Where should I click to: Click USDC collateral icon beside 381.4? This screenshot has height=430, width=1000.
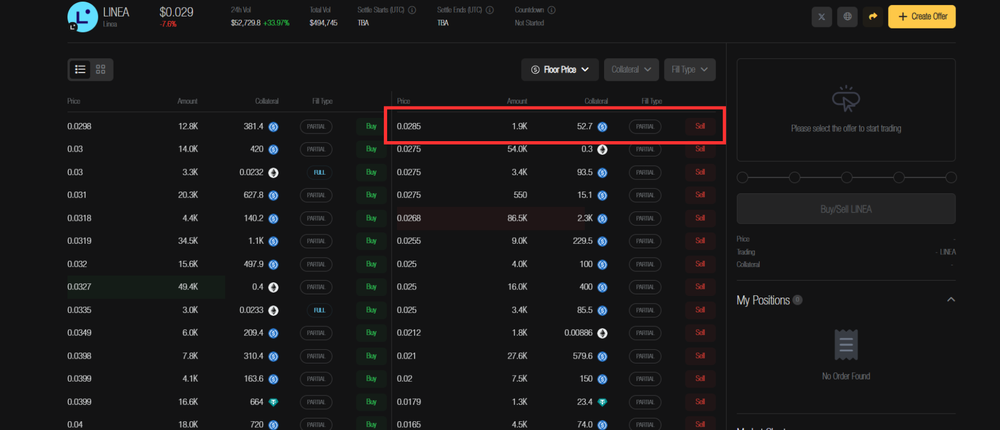point(273,126)
